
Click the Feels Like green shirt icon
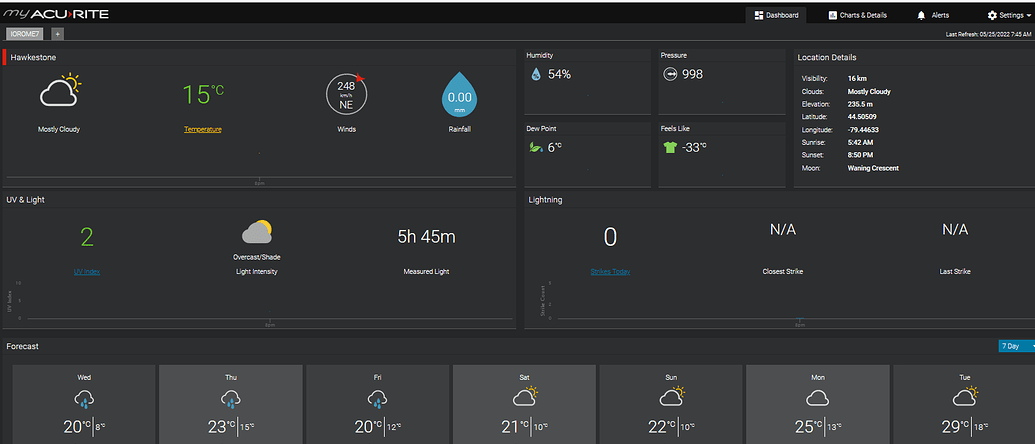670,147
